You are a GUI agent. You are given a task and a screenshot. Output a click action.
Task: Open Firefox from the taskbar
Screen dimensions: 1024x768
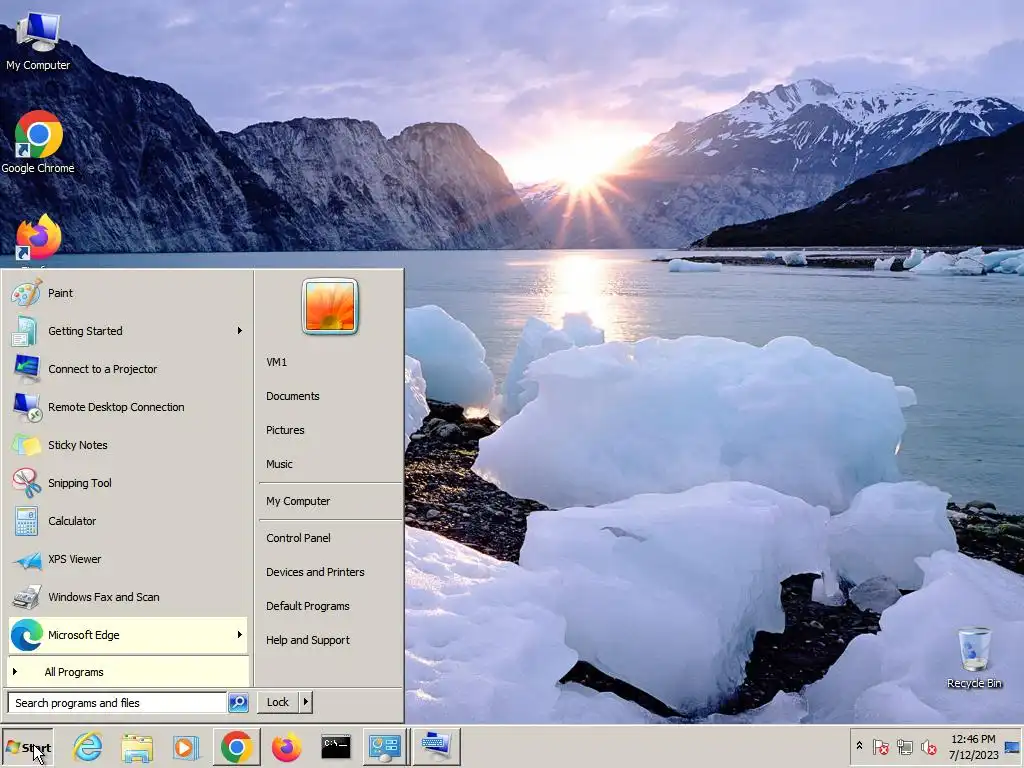(286, 747)
